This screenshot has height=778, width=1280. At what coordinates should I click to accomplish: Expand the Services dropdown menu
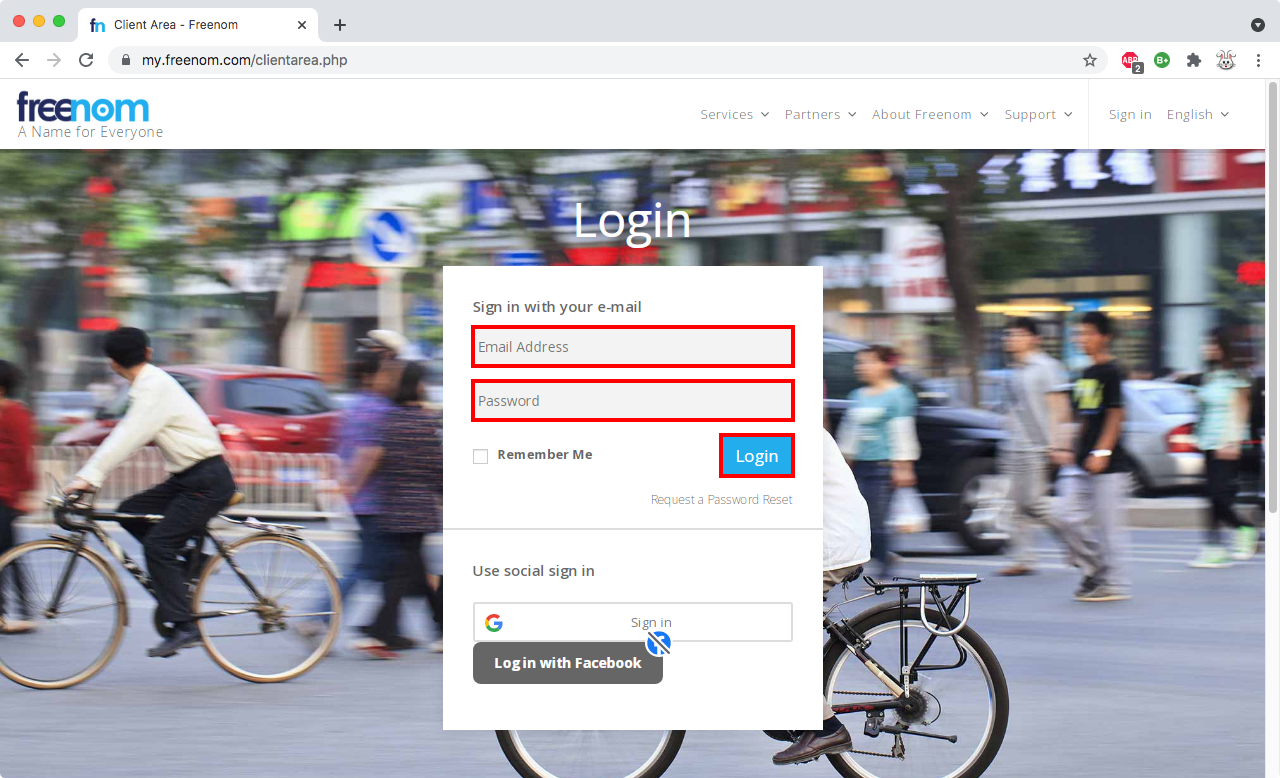point(734,115)
